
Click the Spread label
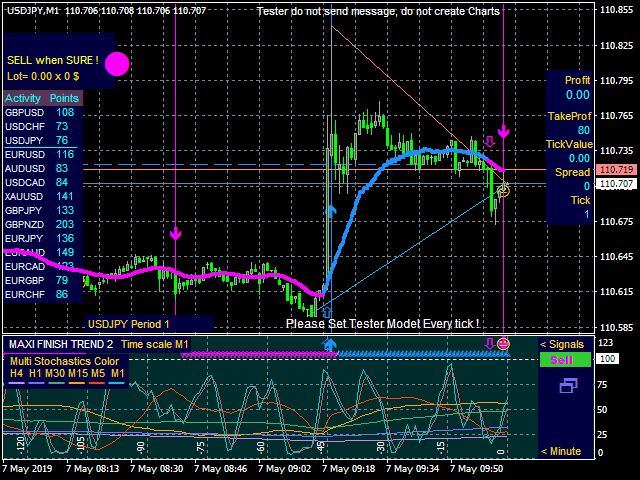tap(572, 172)
